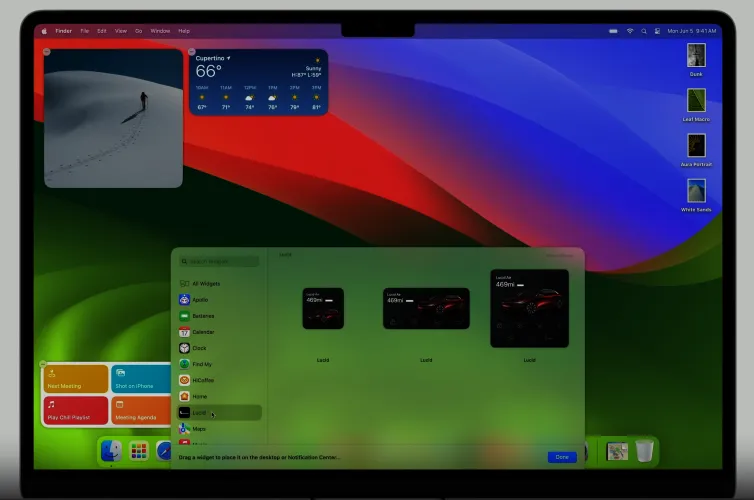Select Maps in the widget sidebar
754x500 pixels.
click(198, 428)
